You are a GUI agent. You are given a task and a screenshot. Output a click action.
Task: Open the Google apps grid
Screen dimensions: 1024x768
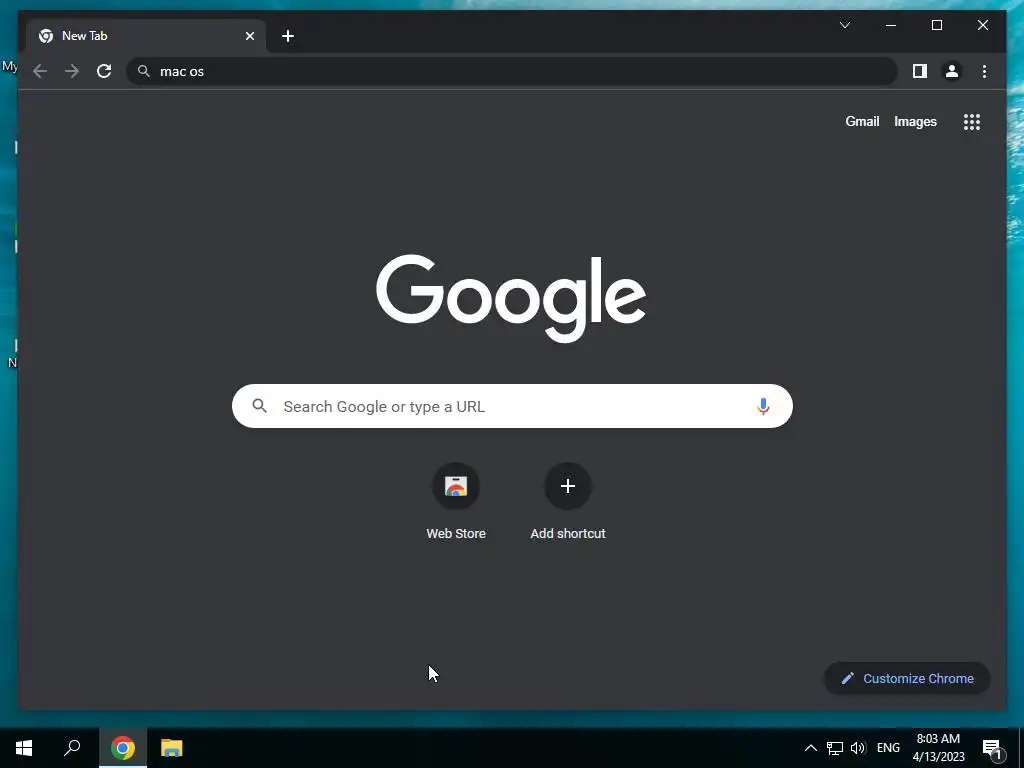pos(972,122)
